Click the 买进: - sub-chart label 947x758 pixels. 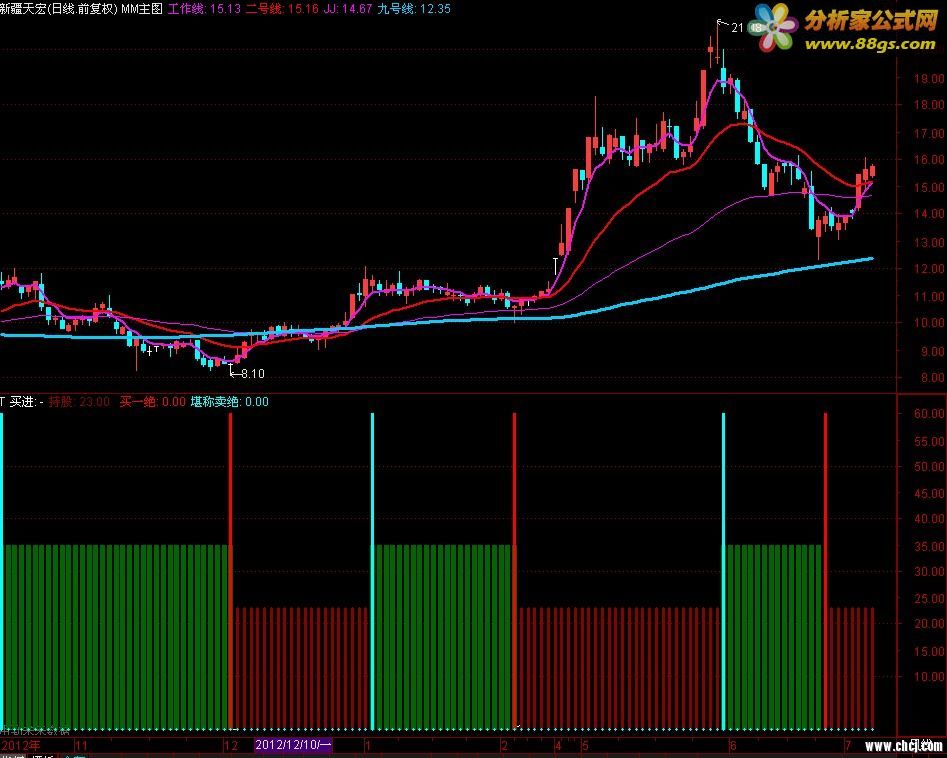coord(25,402)
